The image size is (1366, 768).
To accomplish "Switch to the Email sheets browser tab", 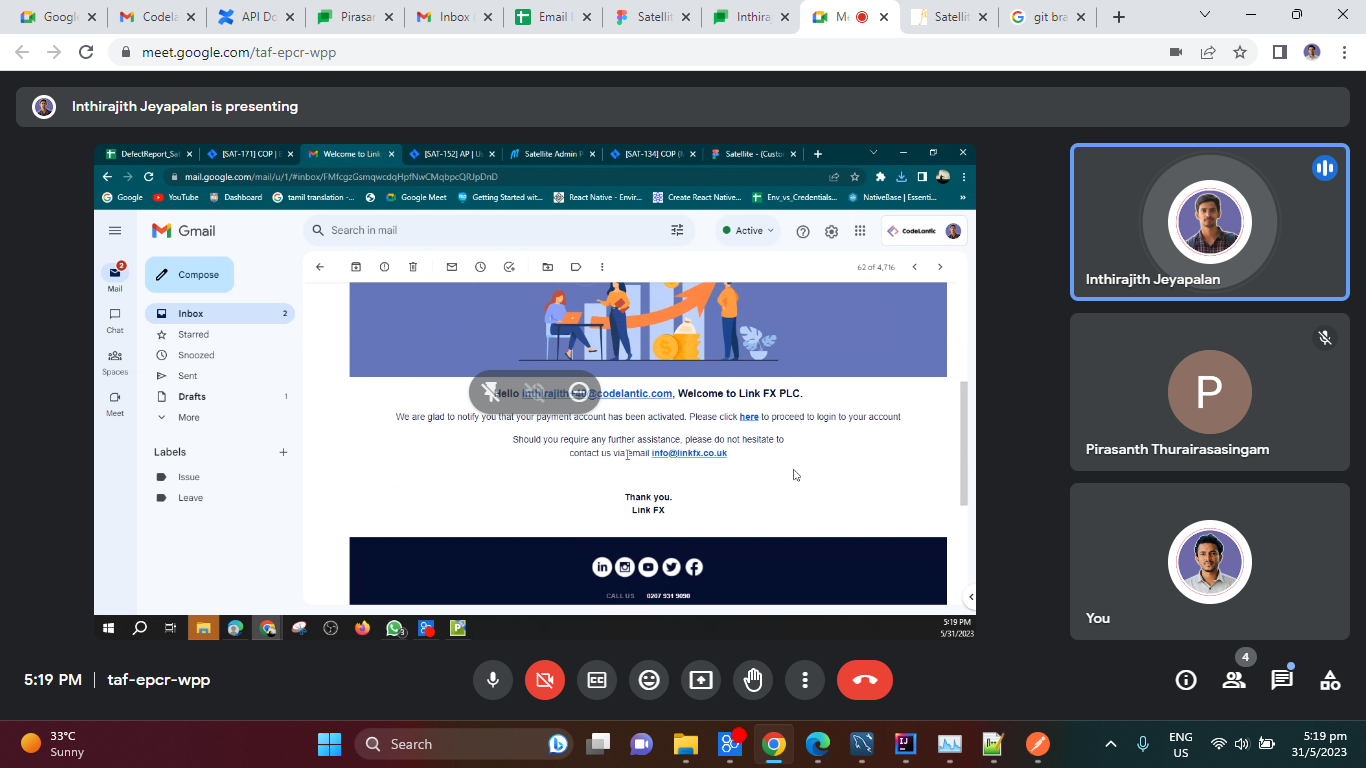I will [550, 17].
